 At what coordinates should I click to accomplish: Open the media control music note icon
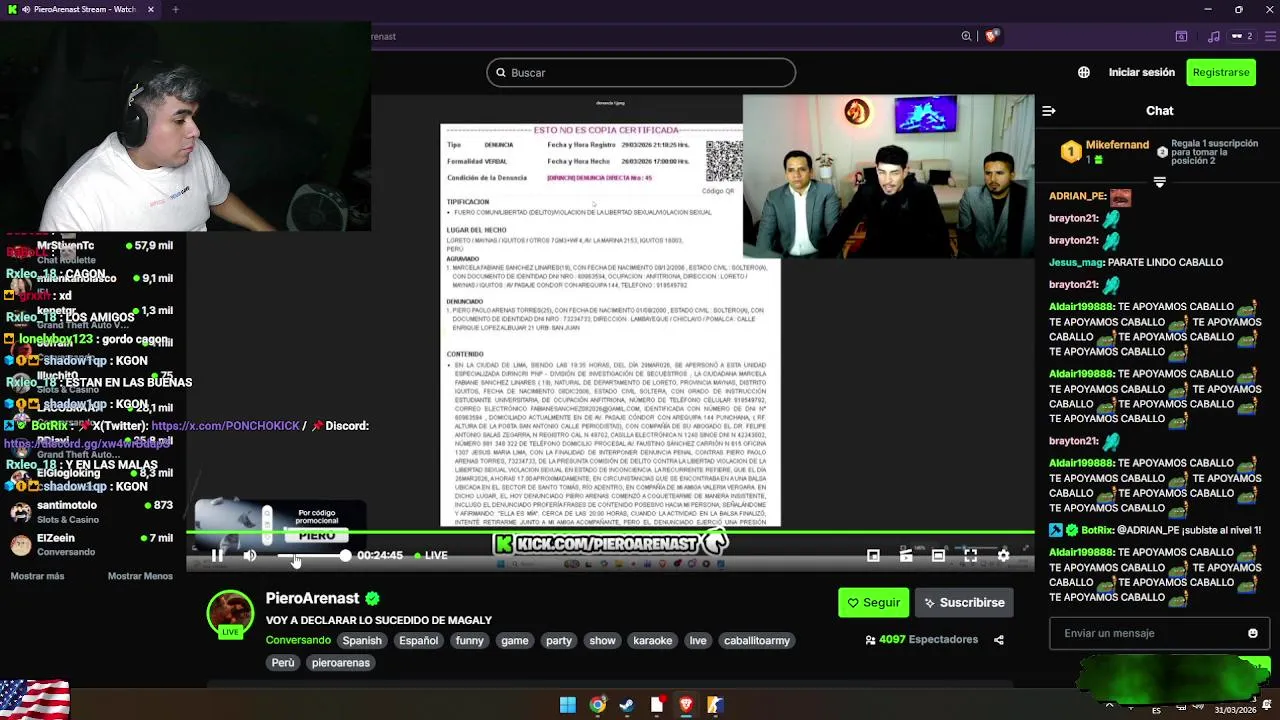pos(1214,36)
